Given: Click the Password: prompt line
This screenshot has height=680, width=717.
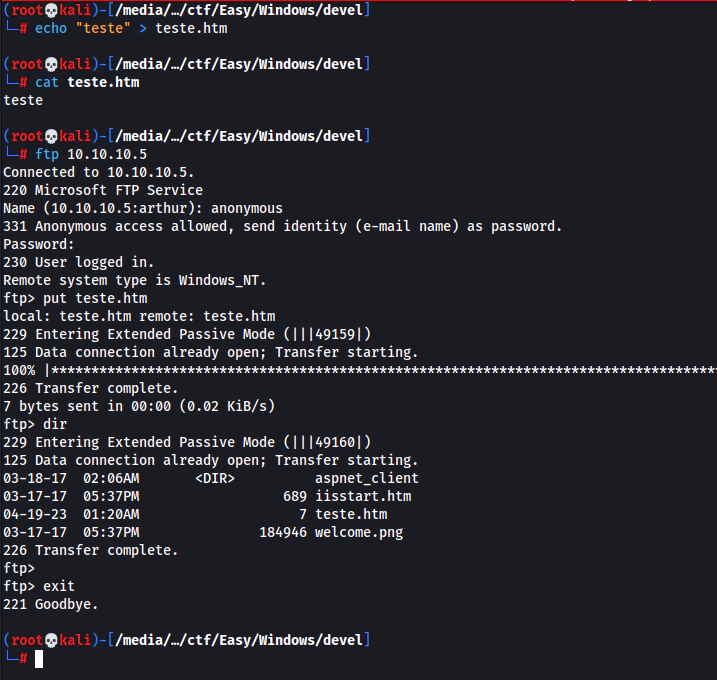Looking at the screenshot, I should coord(39,244).
